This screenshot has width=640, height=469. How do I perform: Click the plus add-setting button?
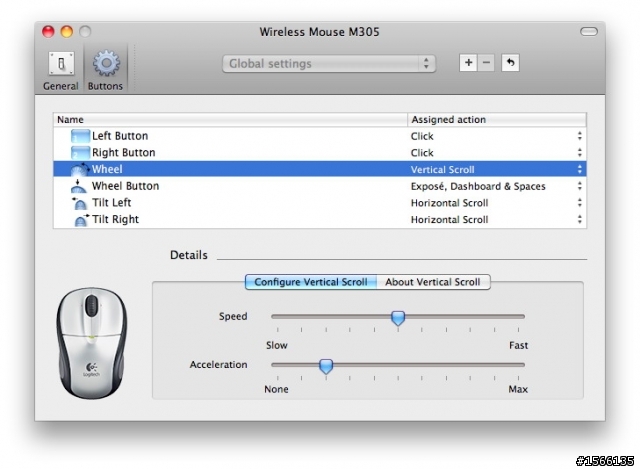[x=468, y=63]
